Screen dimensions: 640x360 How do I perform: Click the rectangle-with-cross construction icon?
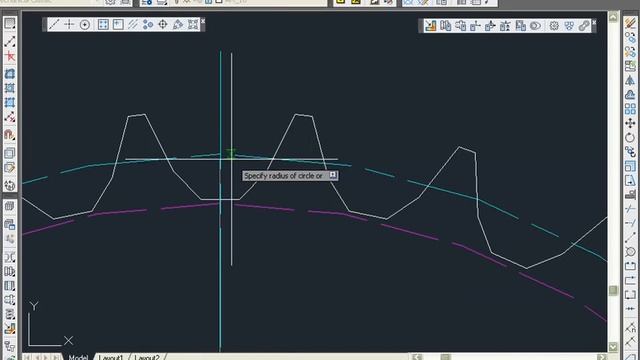[x=118, y=24]
